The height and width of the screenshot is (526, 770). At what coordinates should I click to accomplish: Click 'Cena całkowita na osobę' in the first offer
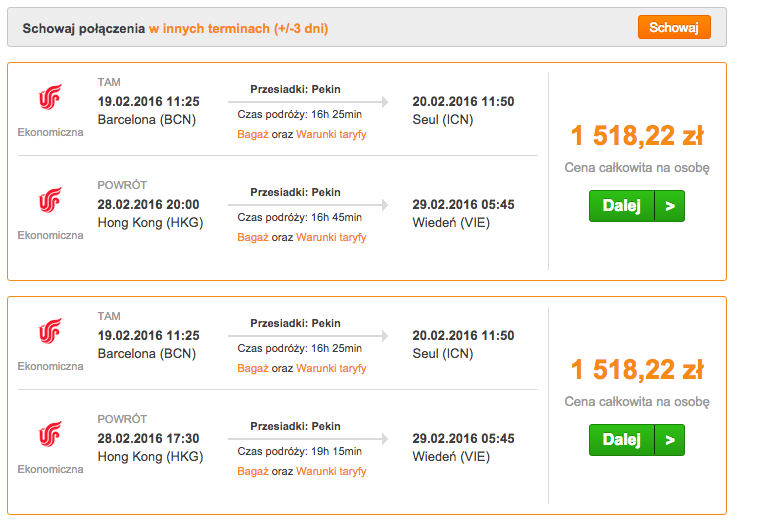[637, 168]
